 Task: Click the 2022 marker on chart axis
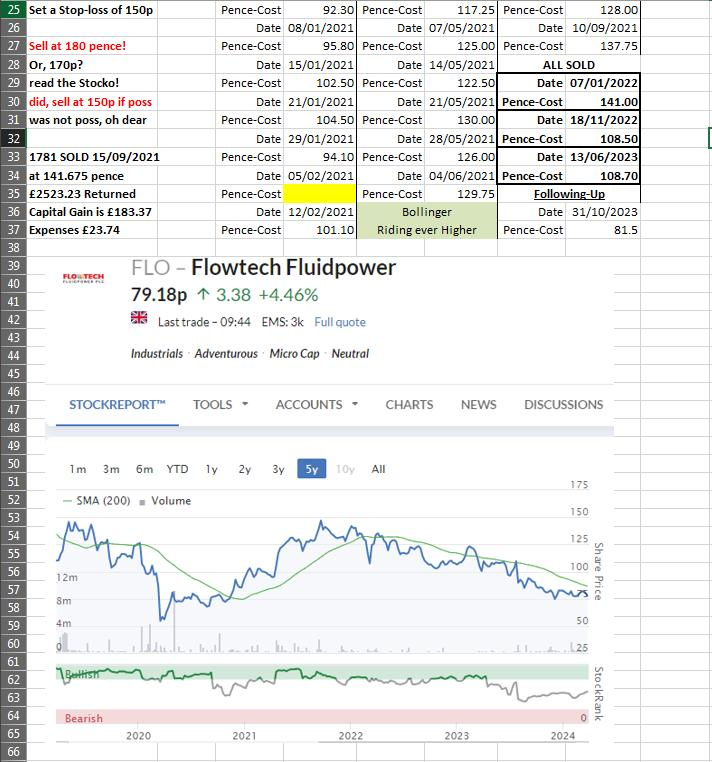350,736
